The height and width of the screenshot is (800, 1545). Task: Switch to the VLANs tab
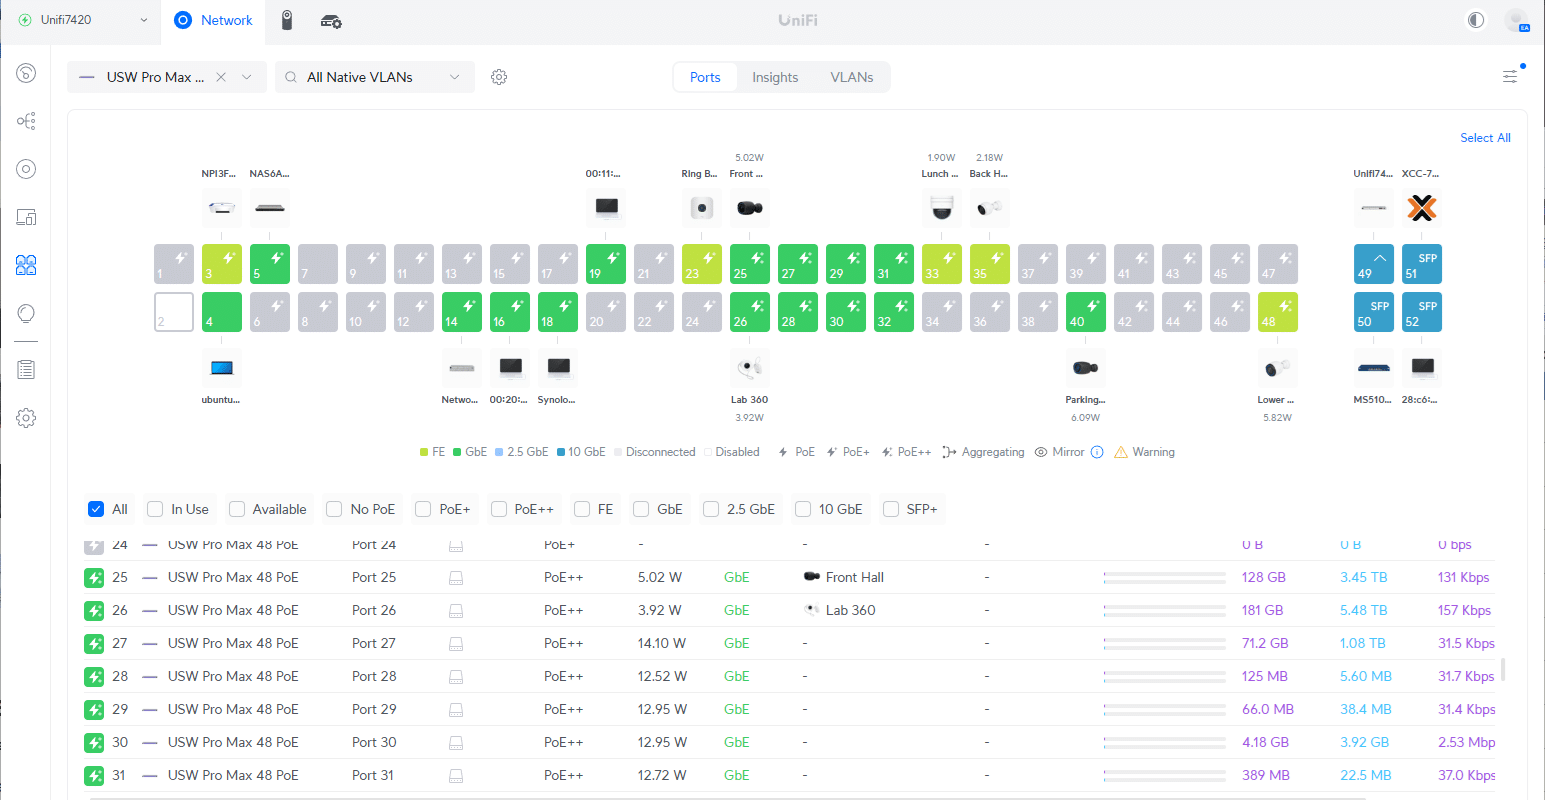852,77
